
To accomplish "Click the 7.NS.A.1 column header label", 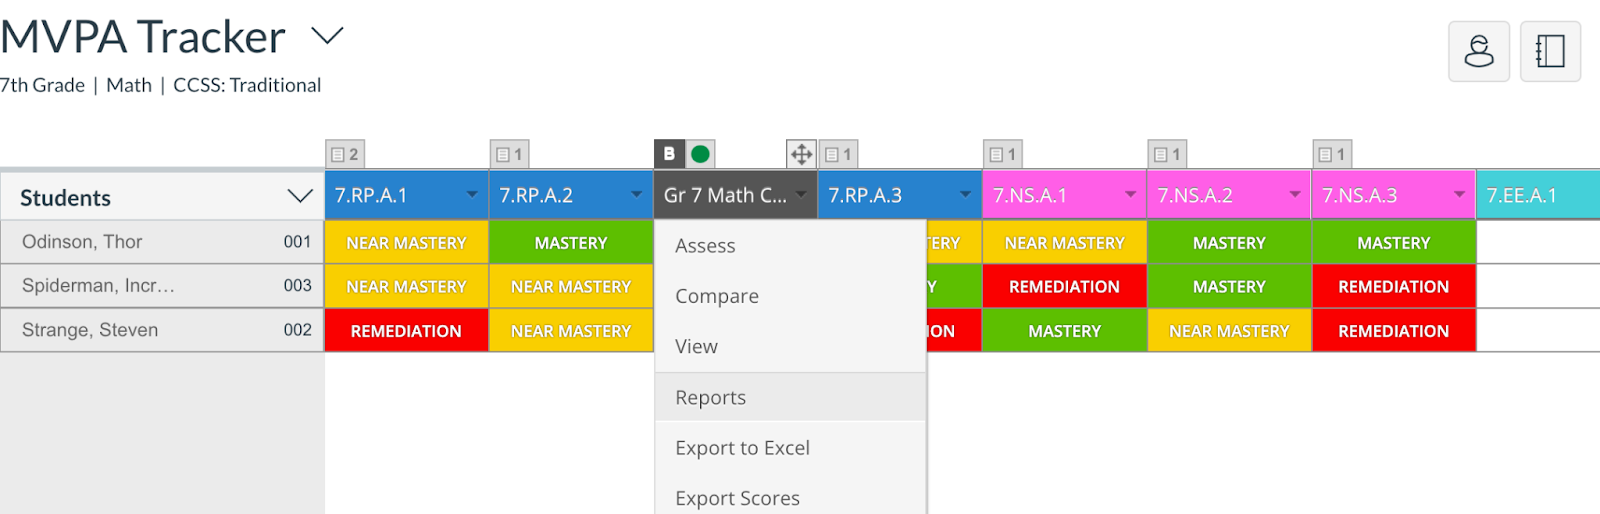I will [x=1030, y=196].
